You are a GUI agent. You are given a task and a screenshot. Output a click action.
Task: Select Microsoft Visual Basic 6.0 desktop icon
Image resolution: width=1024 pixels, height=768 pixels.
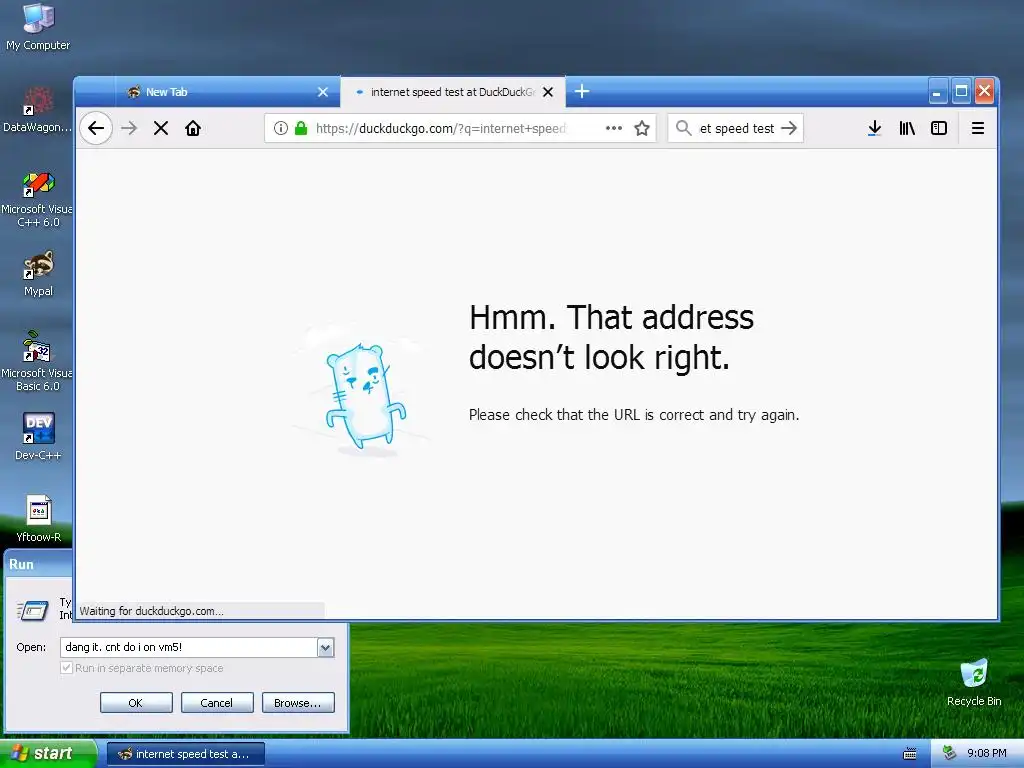coord(37,361)
